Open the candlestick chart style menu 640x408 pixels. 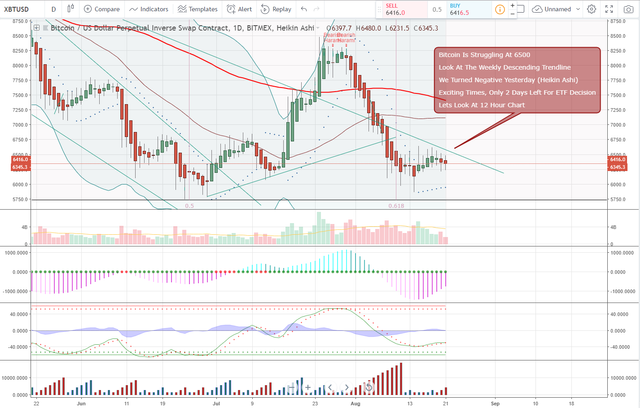point(70,9)
